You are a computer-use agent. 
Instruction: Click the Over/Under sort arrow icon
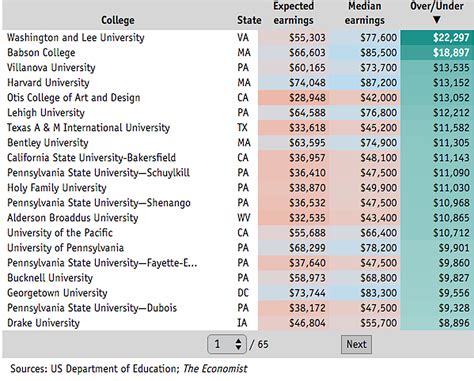[437, 20]
